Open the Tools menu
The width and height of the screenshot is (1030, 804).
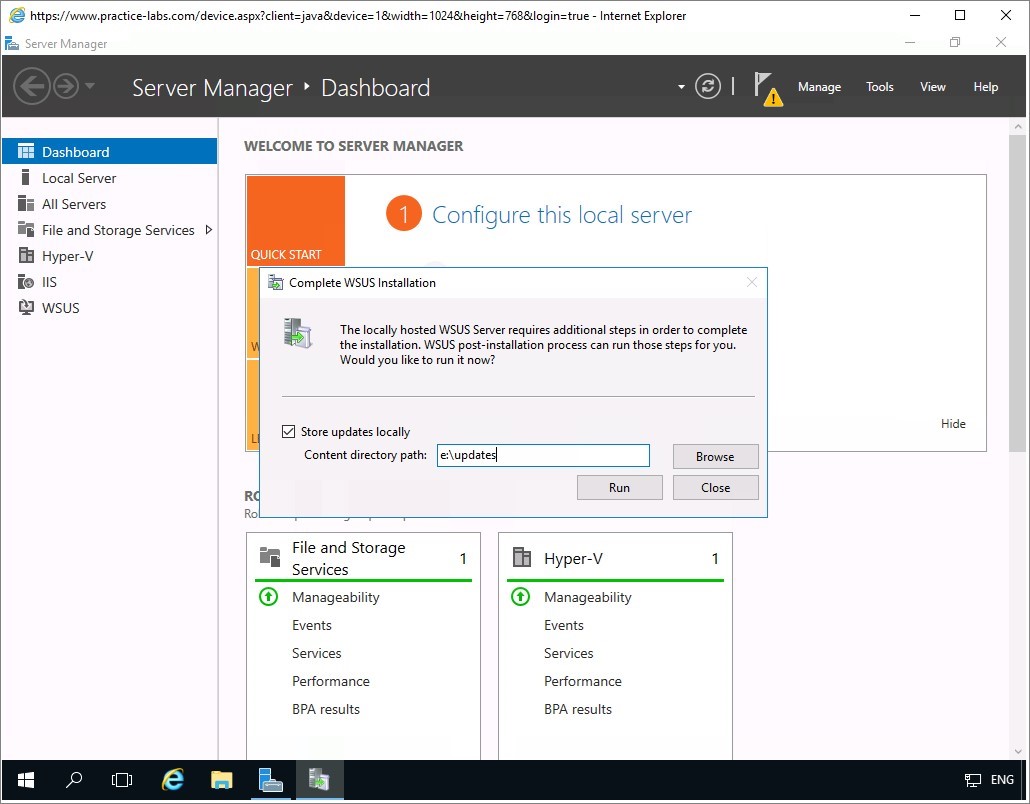tap(879, 87)
